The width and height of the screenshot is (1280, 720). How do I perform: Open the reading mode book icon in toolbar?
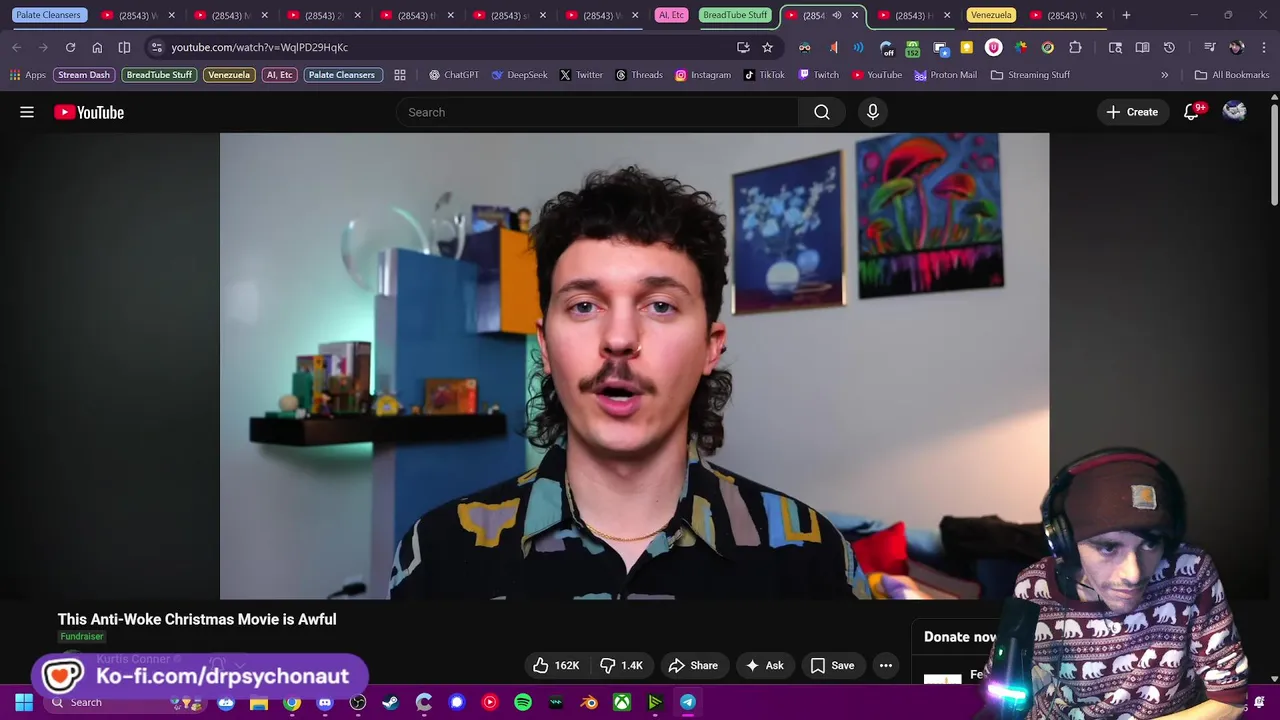(x=1142, y=47)
